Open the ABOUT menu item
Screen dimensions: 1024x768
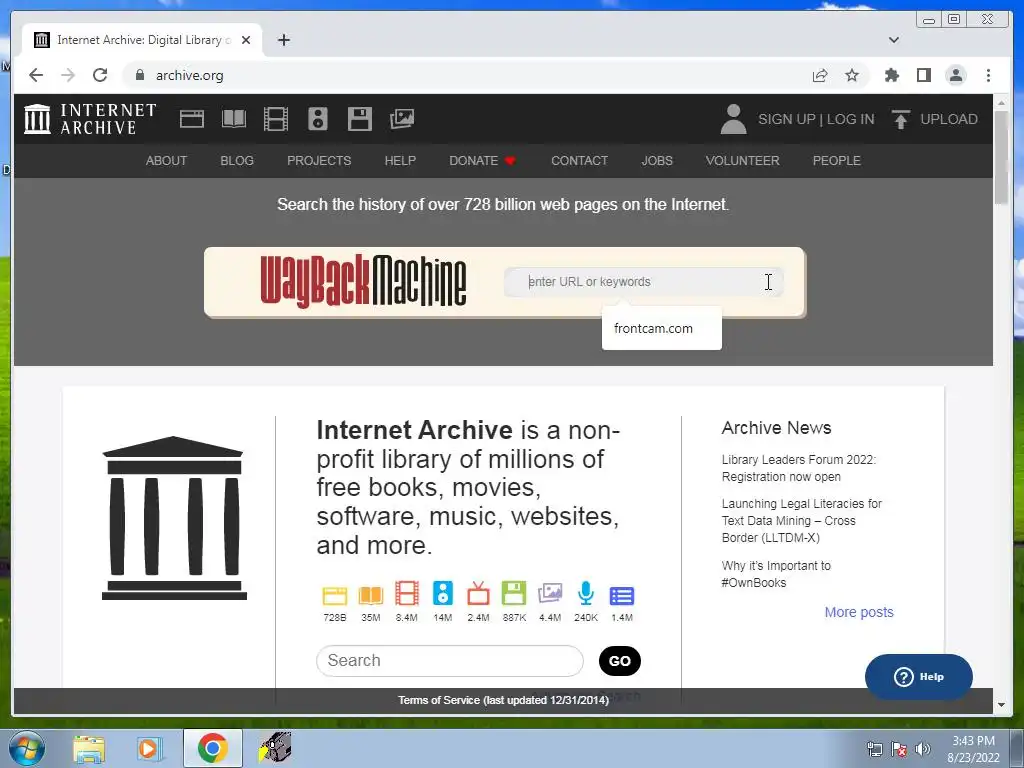click(166, 161)
